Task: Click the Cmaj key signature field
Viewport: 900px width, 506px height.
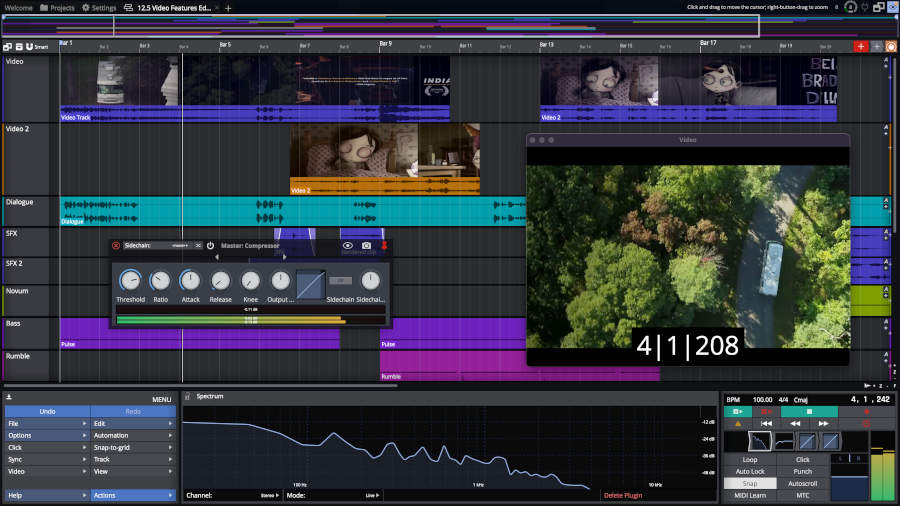Action: 801,399
